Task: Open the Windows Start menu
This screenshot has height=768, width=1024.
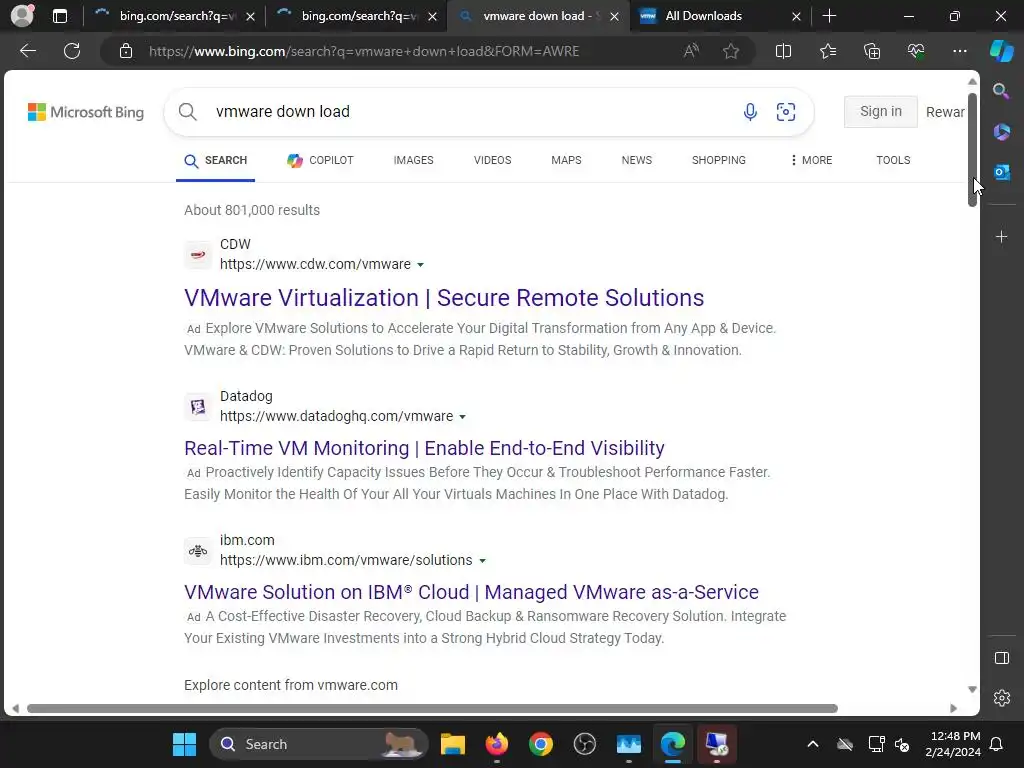Action: coord(184,744)
